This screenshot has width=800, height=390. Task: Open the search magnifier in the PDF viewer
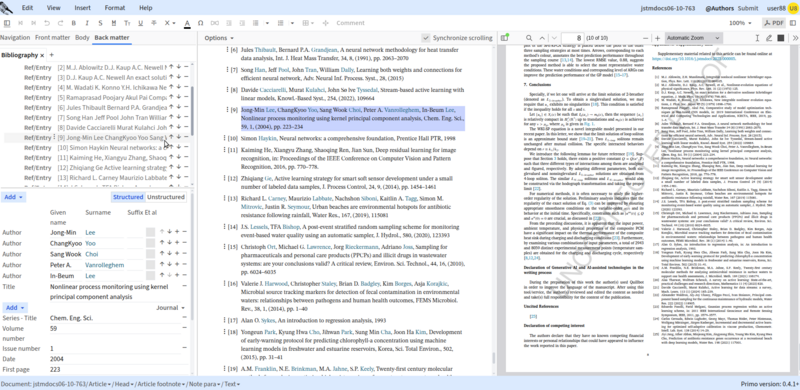[x=529, y=38]
